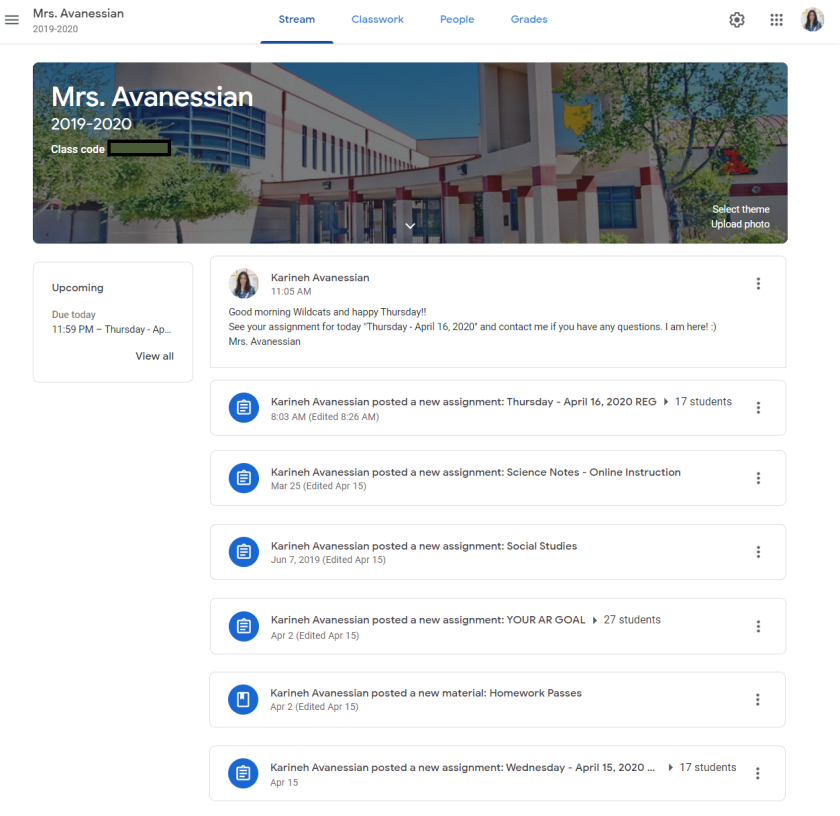
Task: Click the Homework Passes material icon
Action: tap(243, 699)
